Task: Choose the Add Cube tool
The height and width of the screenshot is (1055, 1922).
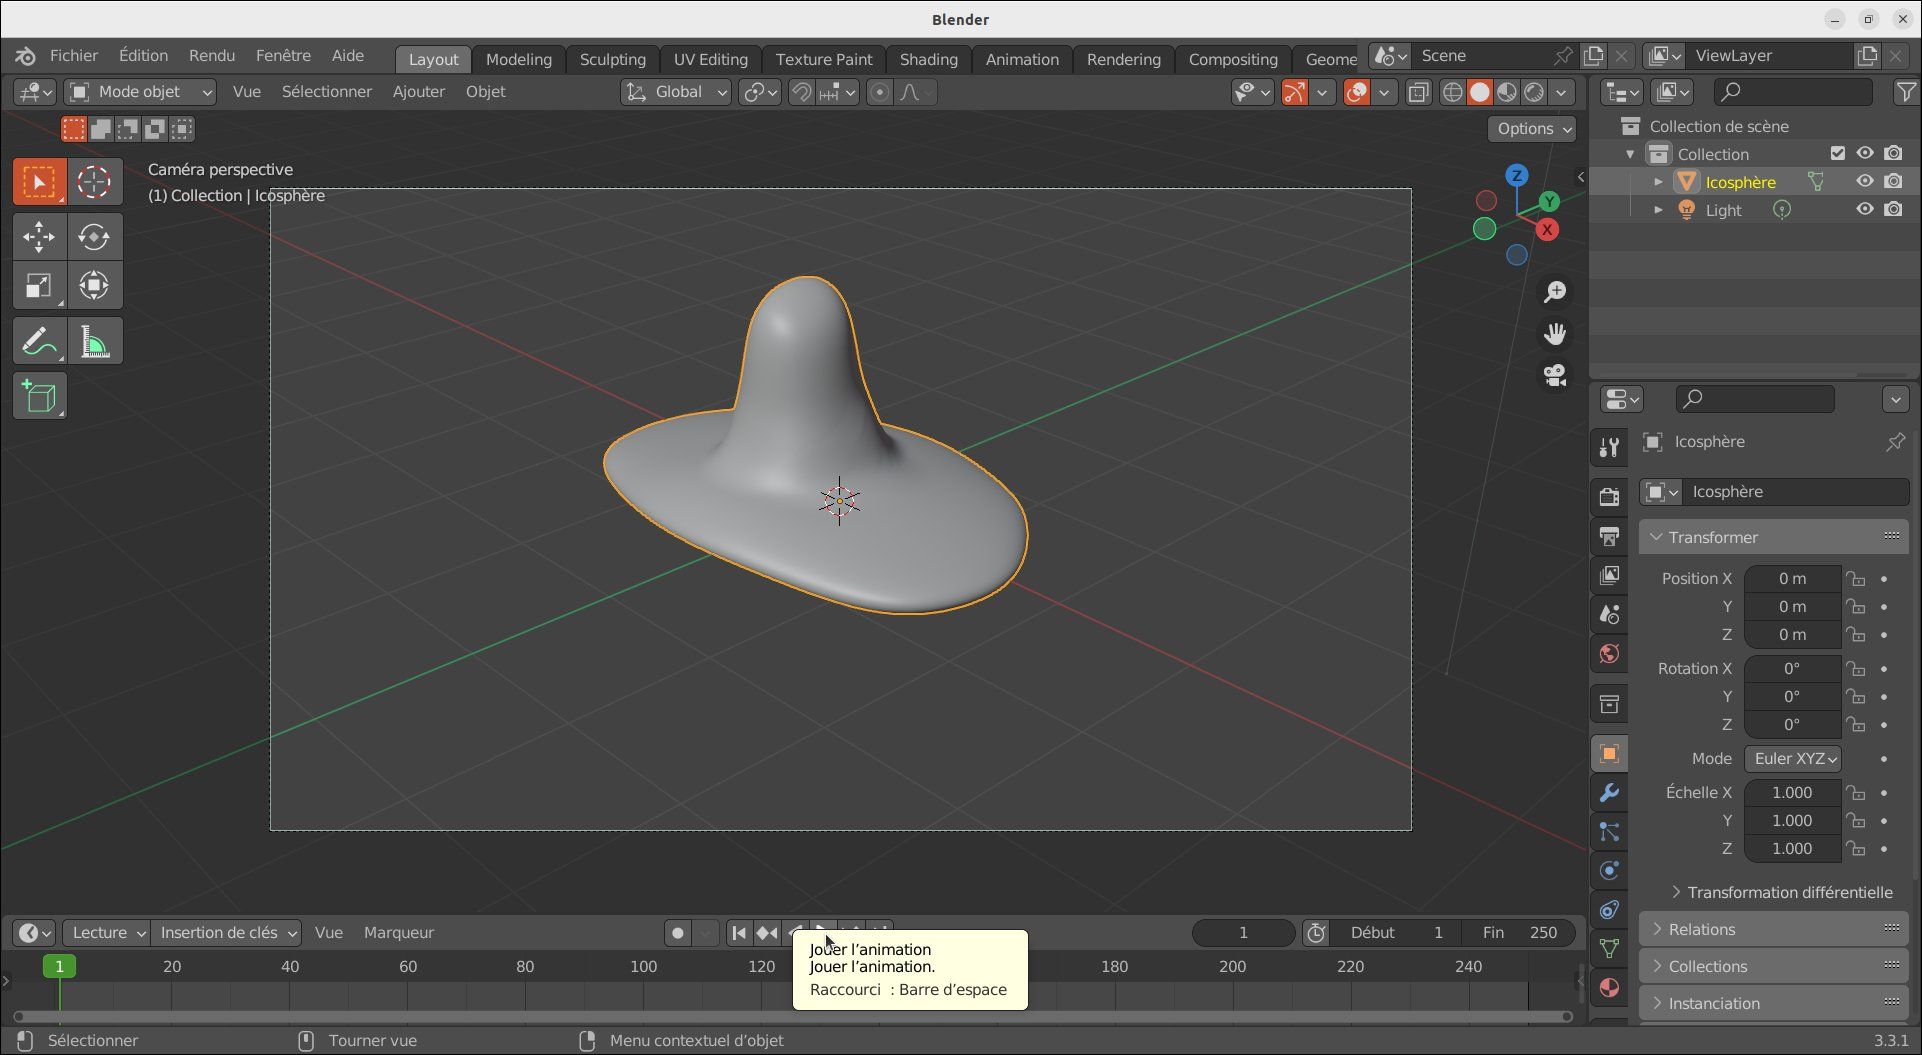Action: (39, 397)
